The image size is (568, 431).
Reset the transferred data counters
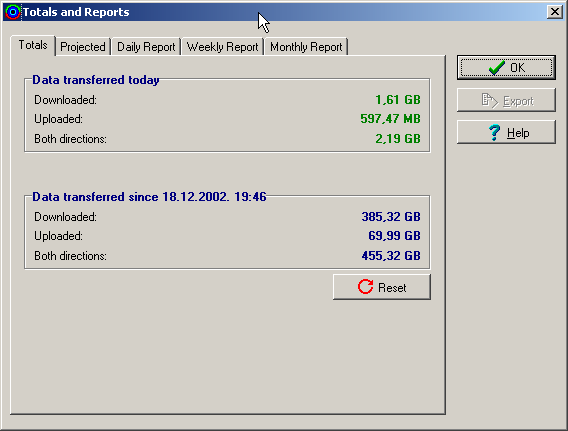[382, 287]
